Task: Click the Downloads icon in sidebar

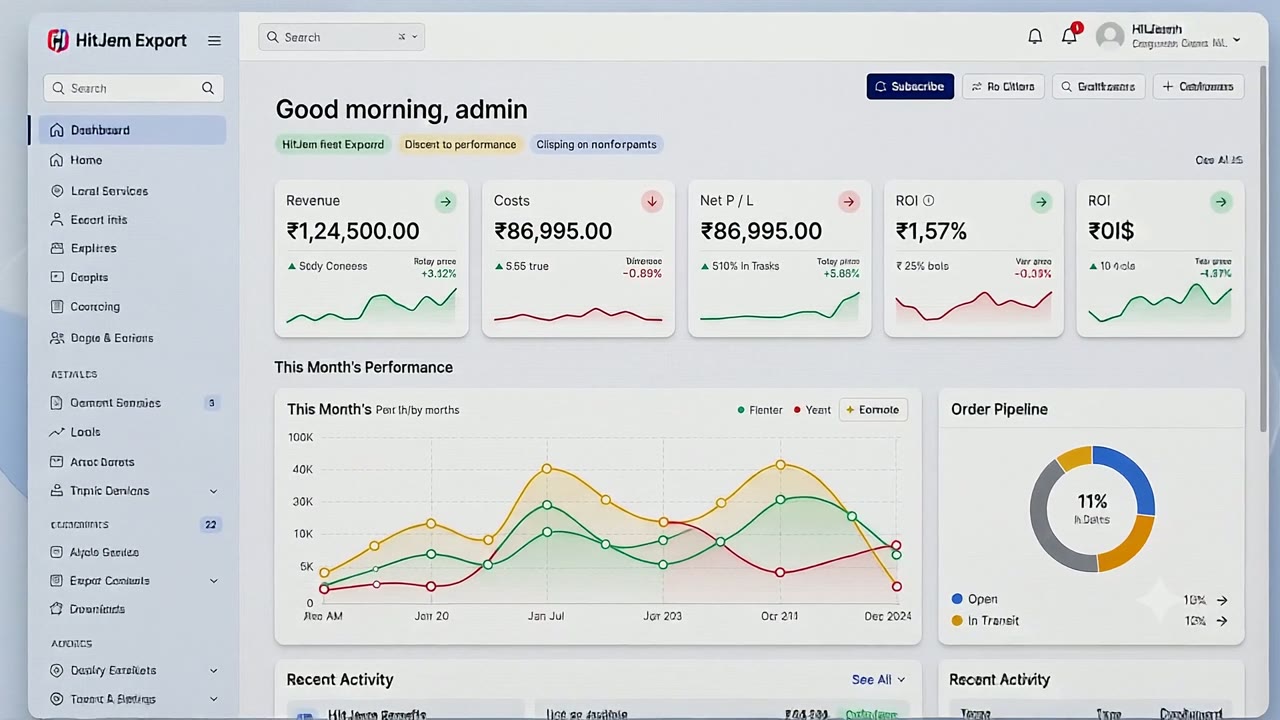Action: tap(57, 609)
